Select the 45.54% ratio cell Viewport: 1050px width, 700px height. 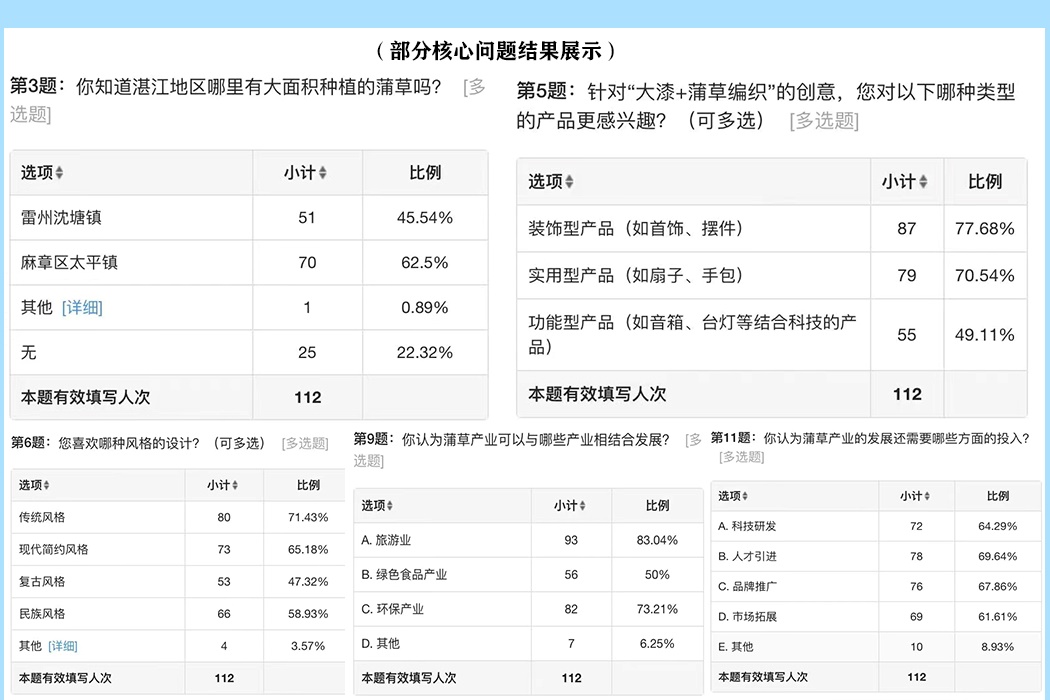coord(425,218)
